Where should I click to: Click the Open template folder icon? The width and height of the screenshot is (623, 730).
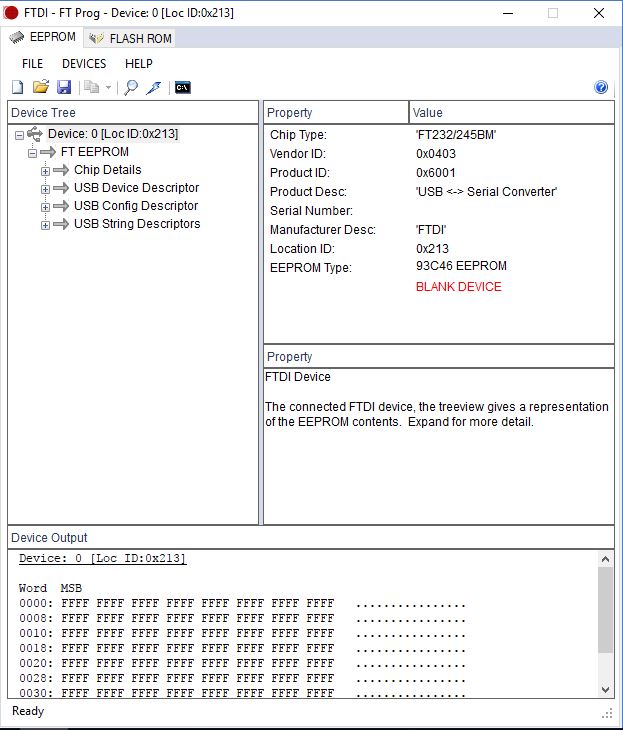tap(41, 87)
